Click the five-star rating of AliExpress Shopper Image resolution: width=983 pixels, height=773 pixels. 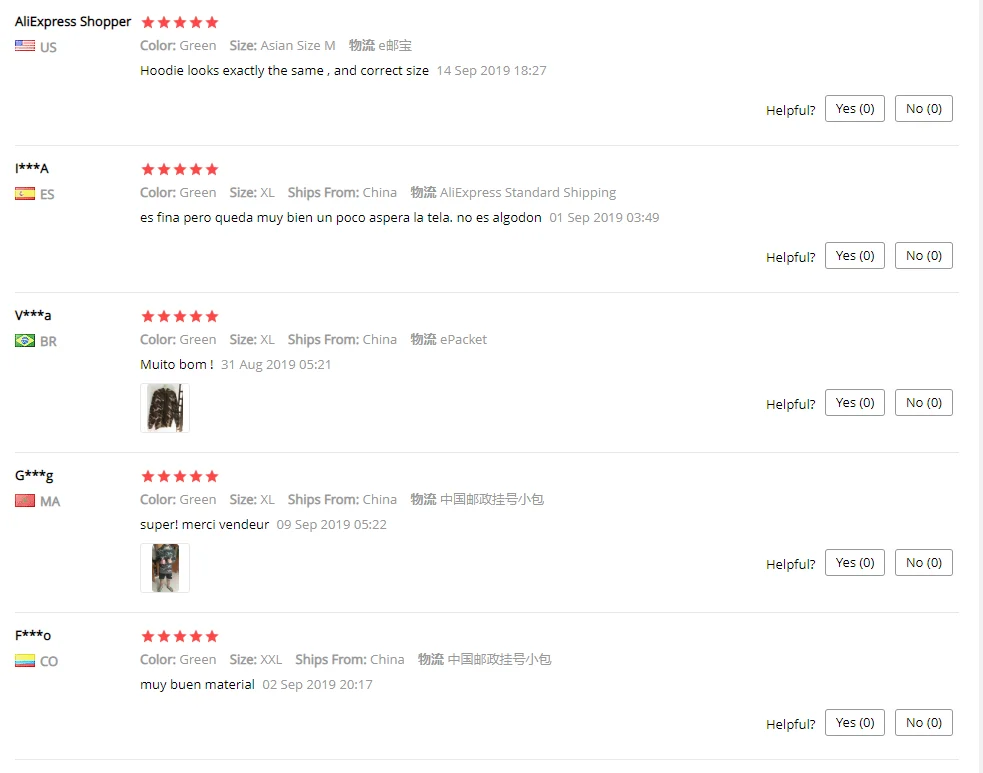click(180, 23)
